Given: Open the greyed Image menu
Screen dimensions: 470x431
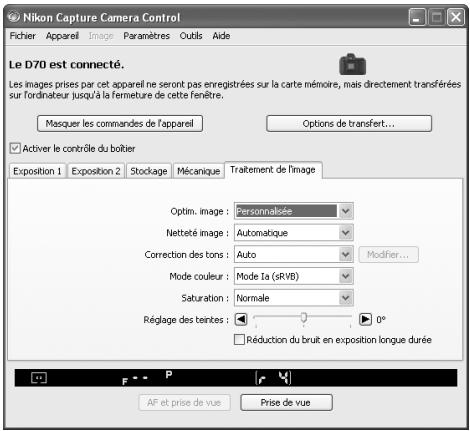Looking at the screenshot, I should point(101,36).
